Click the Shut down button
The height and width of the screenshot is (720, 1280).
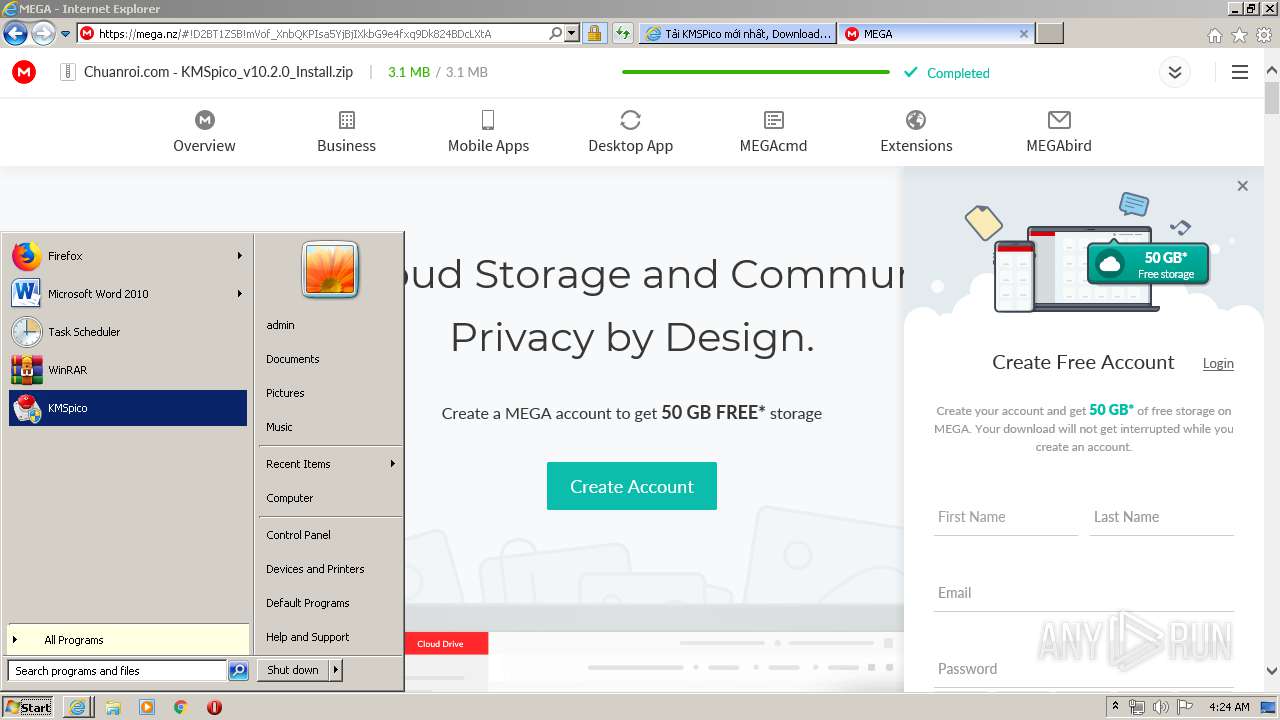pos(293,670)
